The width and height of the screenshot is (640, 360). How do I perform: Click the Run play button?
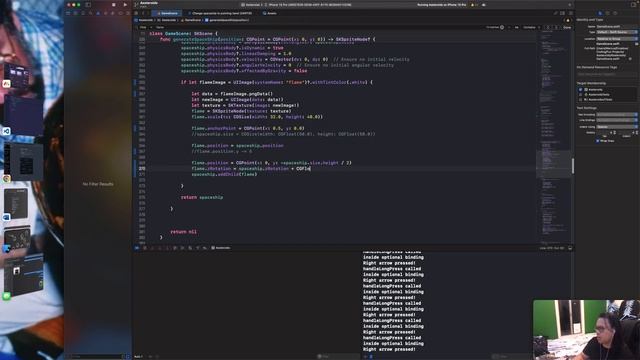tap(125, 5)
